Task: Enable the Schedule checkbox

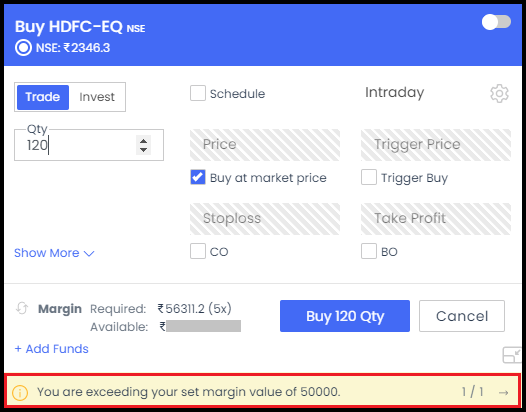Action: tap(198, 93)
